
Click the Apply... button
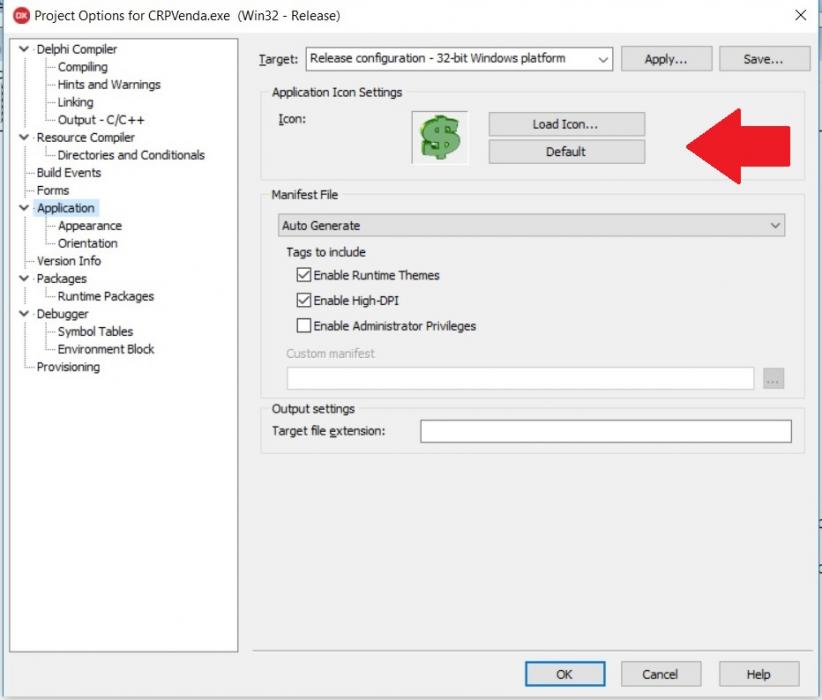(x=666, y=59)
